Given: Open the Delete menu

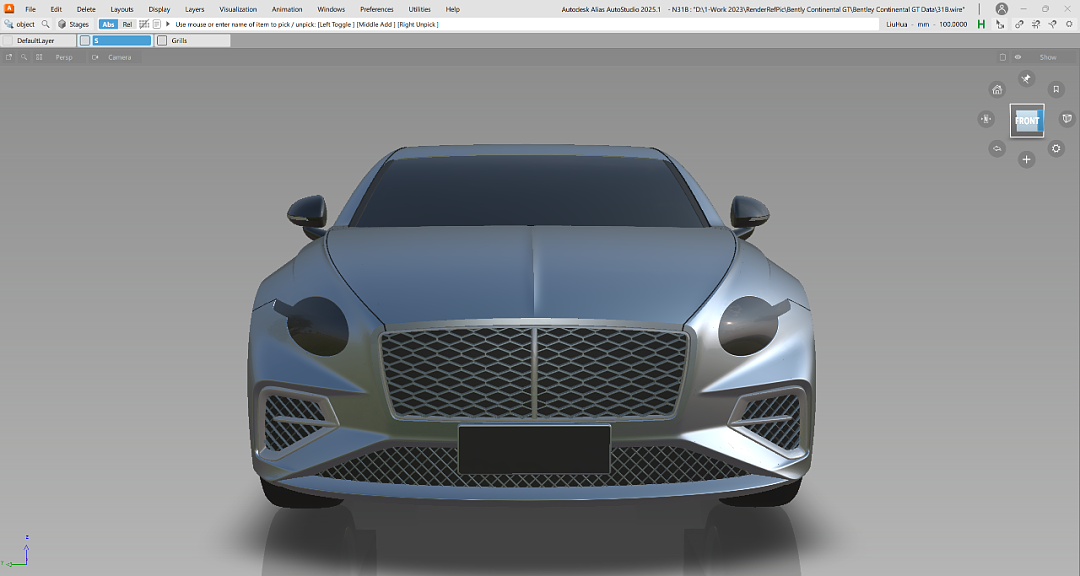Looking at the screenshot, I should 86,10.
